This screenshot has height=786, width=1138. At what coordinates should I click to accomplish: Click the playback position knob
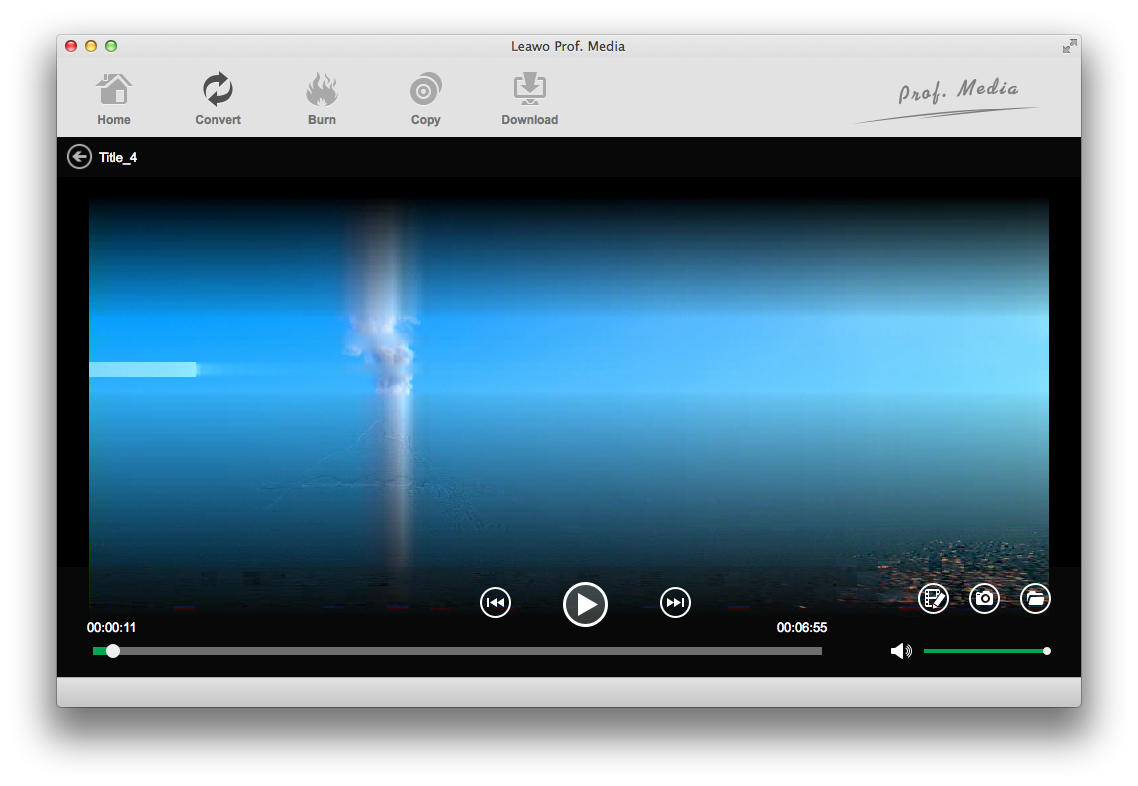point(112,651)
